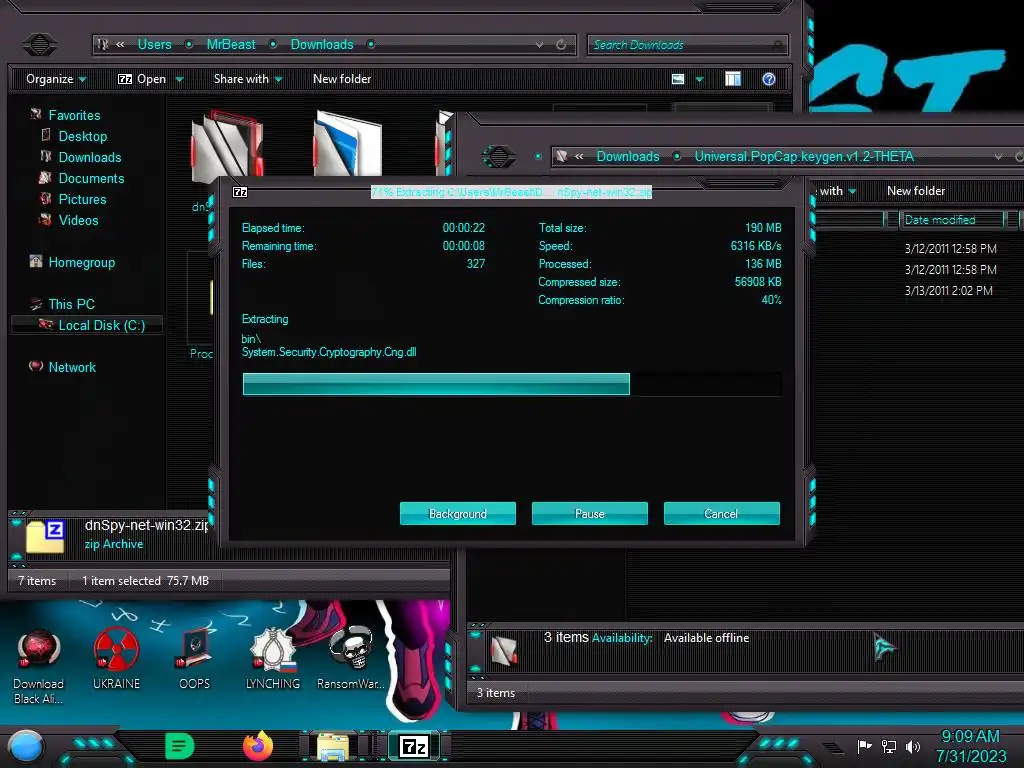Select Homegroup in the navigation pane
This screenshot has width=1024, height=768.
(82, 262)
